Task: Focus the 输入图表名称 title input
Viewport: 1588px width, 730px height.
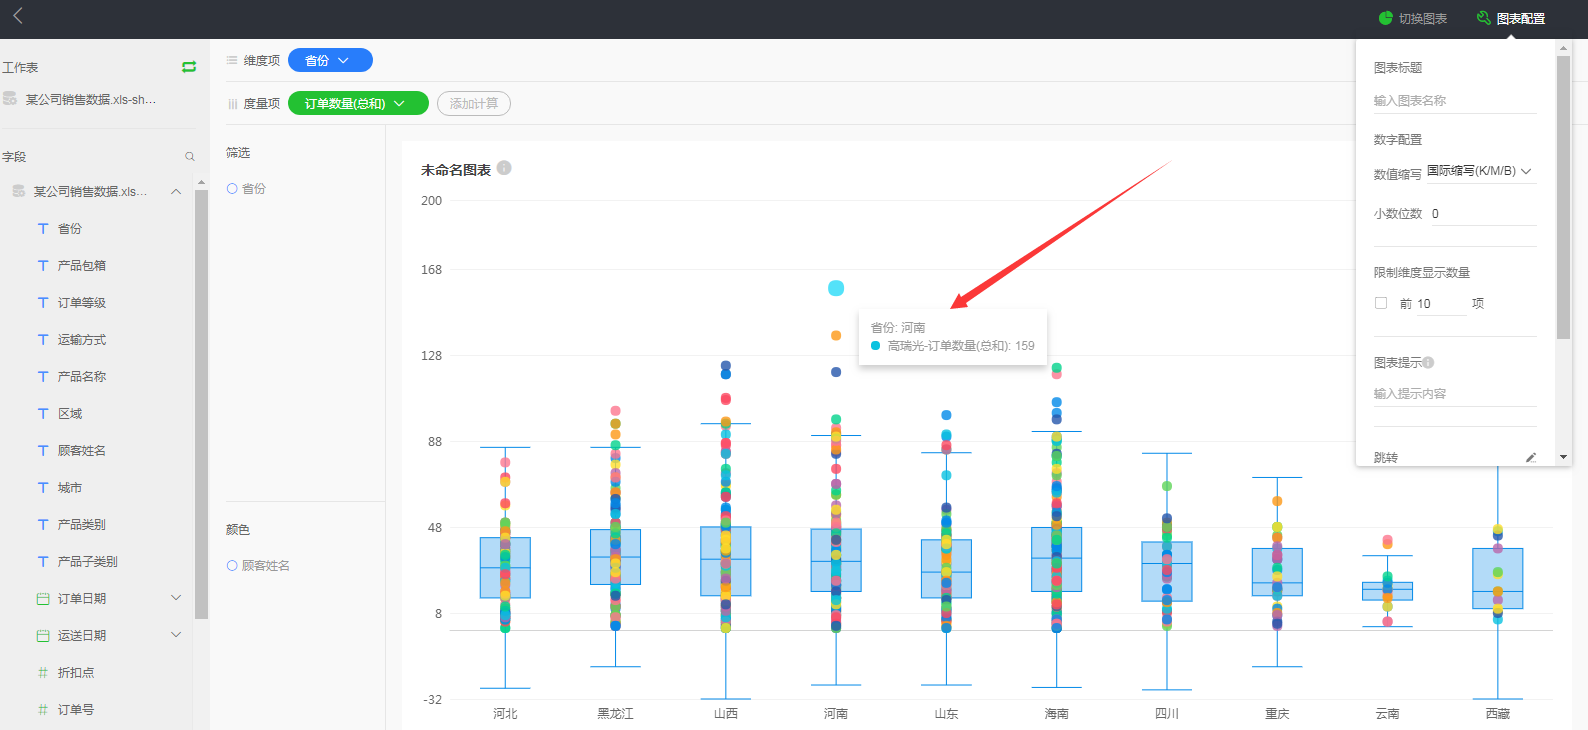Action: tap(1454, 101)
